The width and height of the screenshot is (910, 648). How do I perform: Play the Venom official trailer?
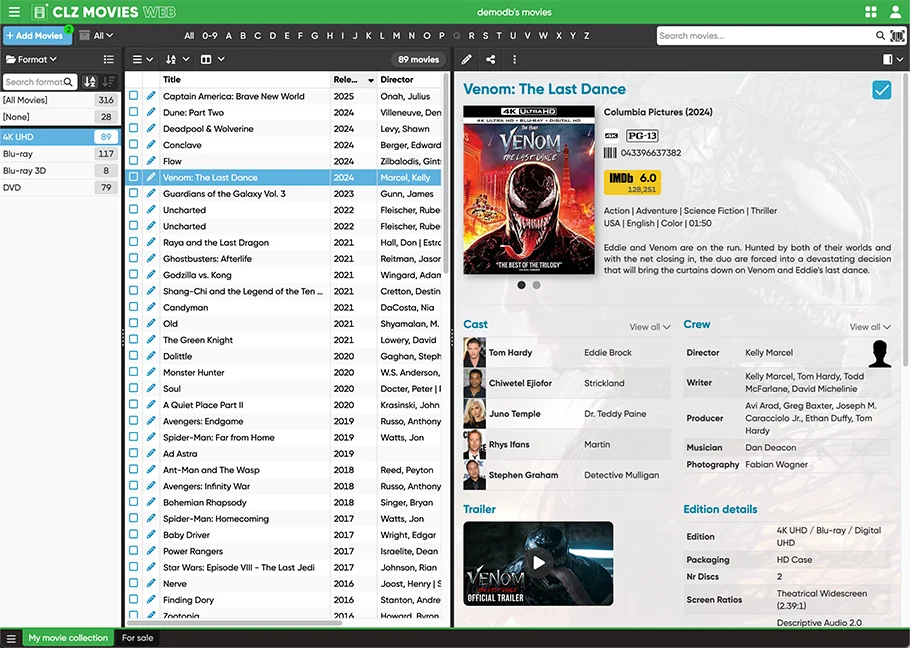click(x=539, y=563)
